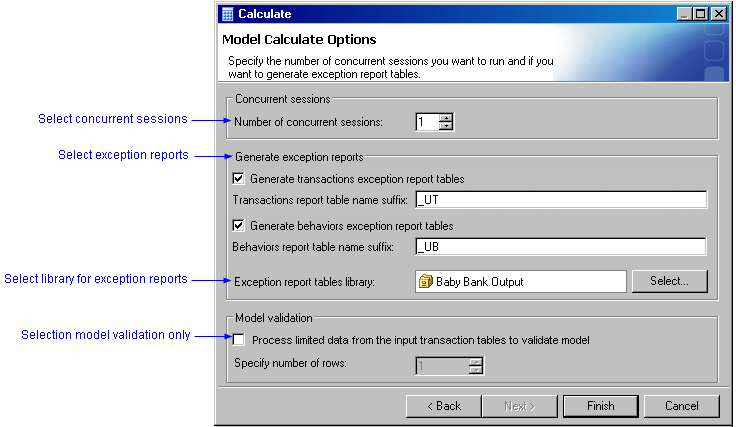Click the Select library for exception reports label
The height and width of the screenshot is (427, 736).
(96, 279)
